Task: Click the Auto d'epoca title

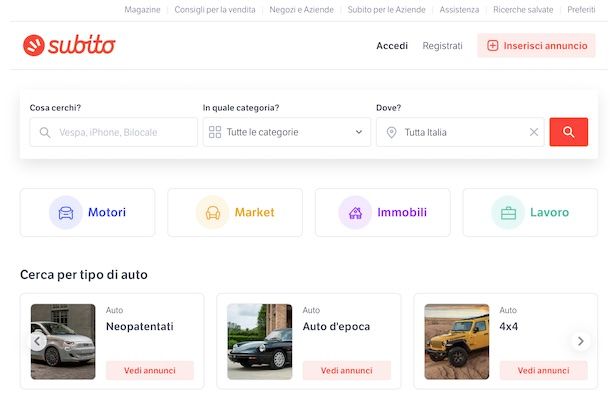Action: [x=336, y=327]
